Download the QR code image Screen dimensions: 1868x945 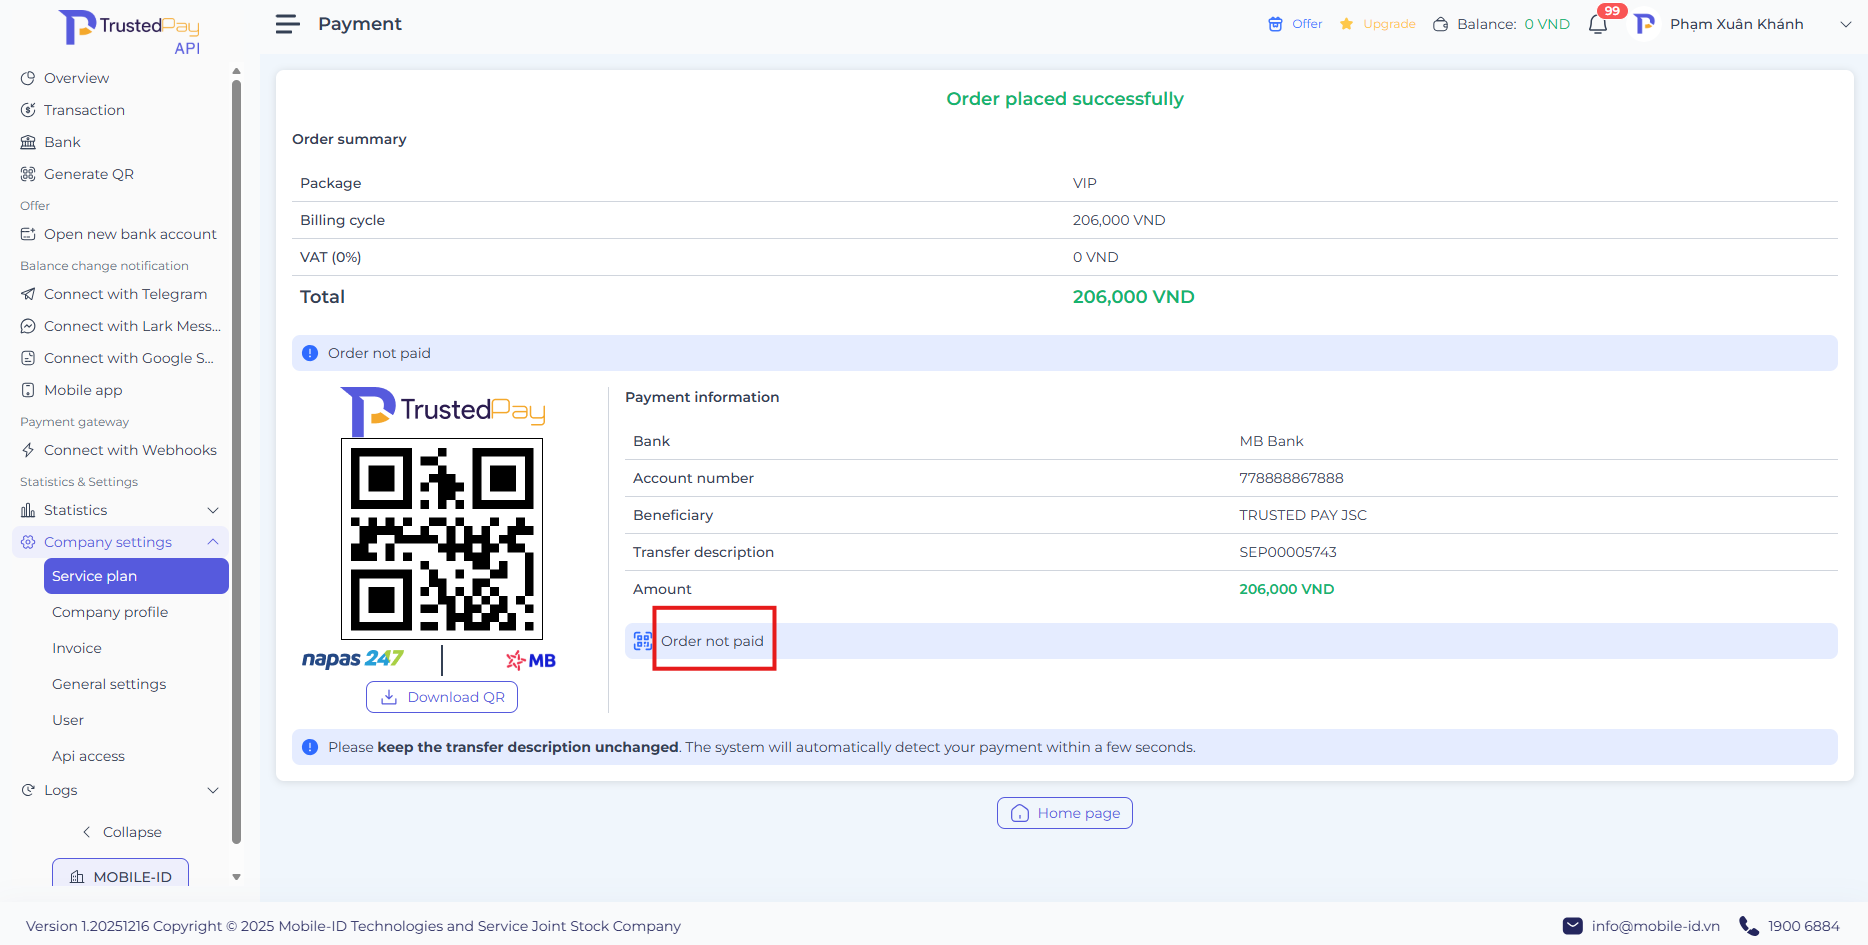click(442, 697)
